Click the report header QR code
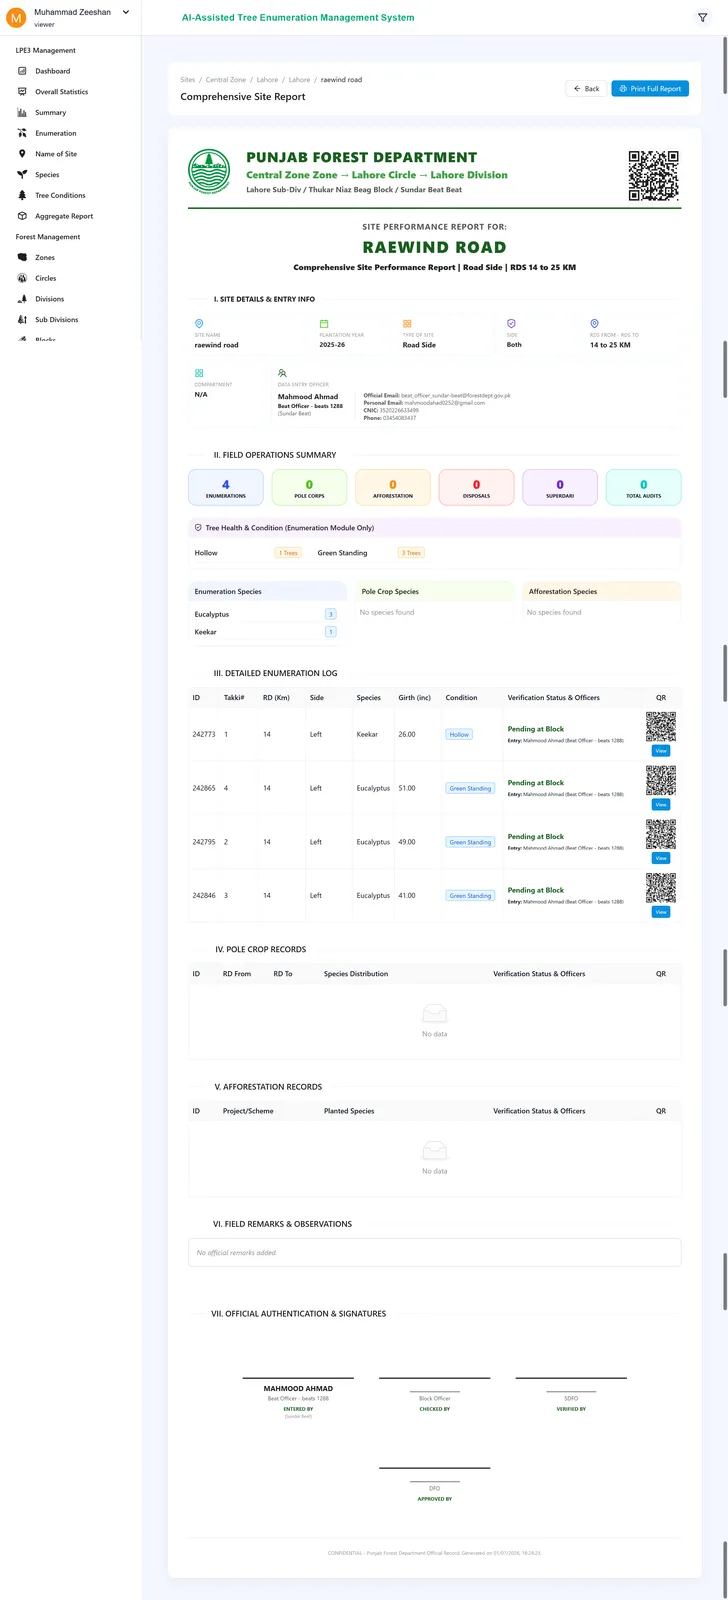 [653, 175]
